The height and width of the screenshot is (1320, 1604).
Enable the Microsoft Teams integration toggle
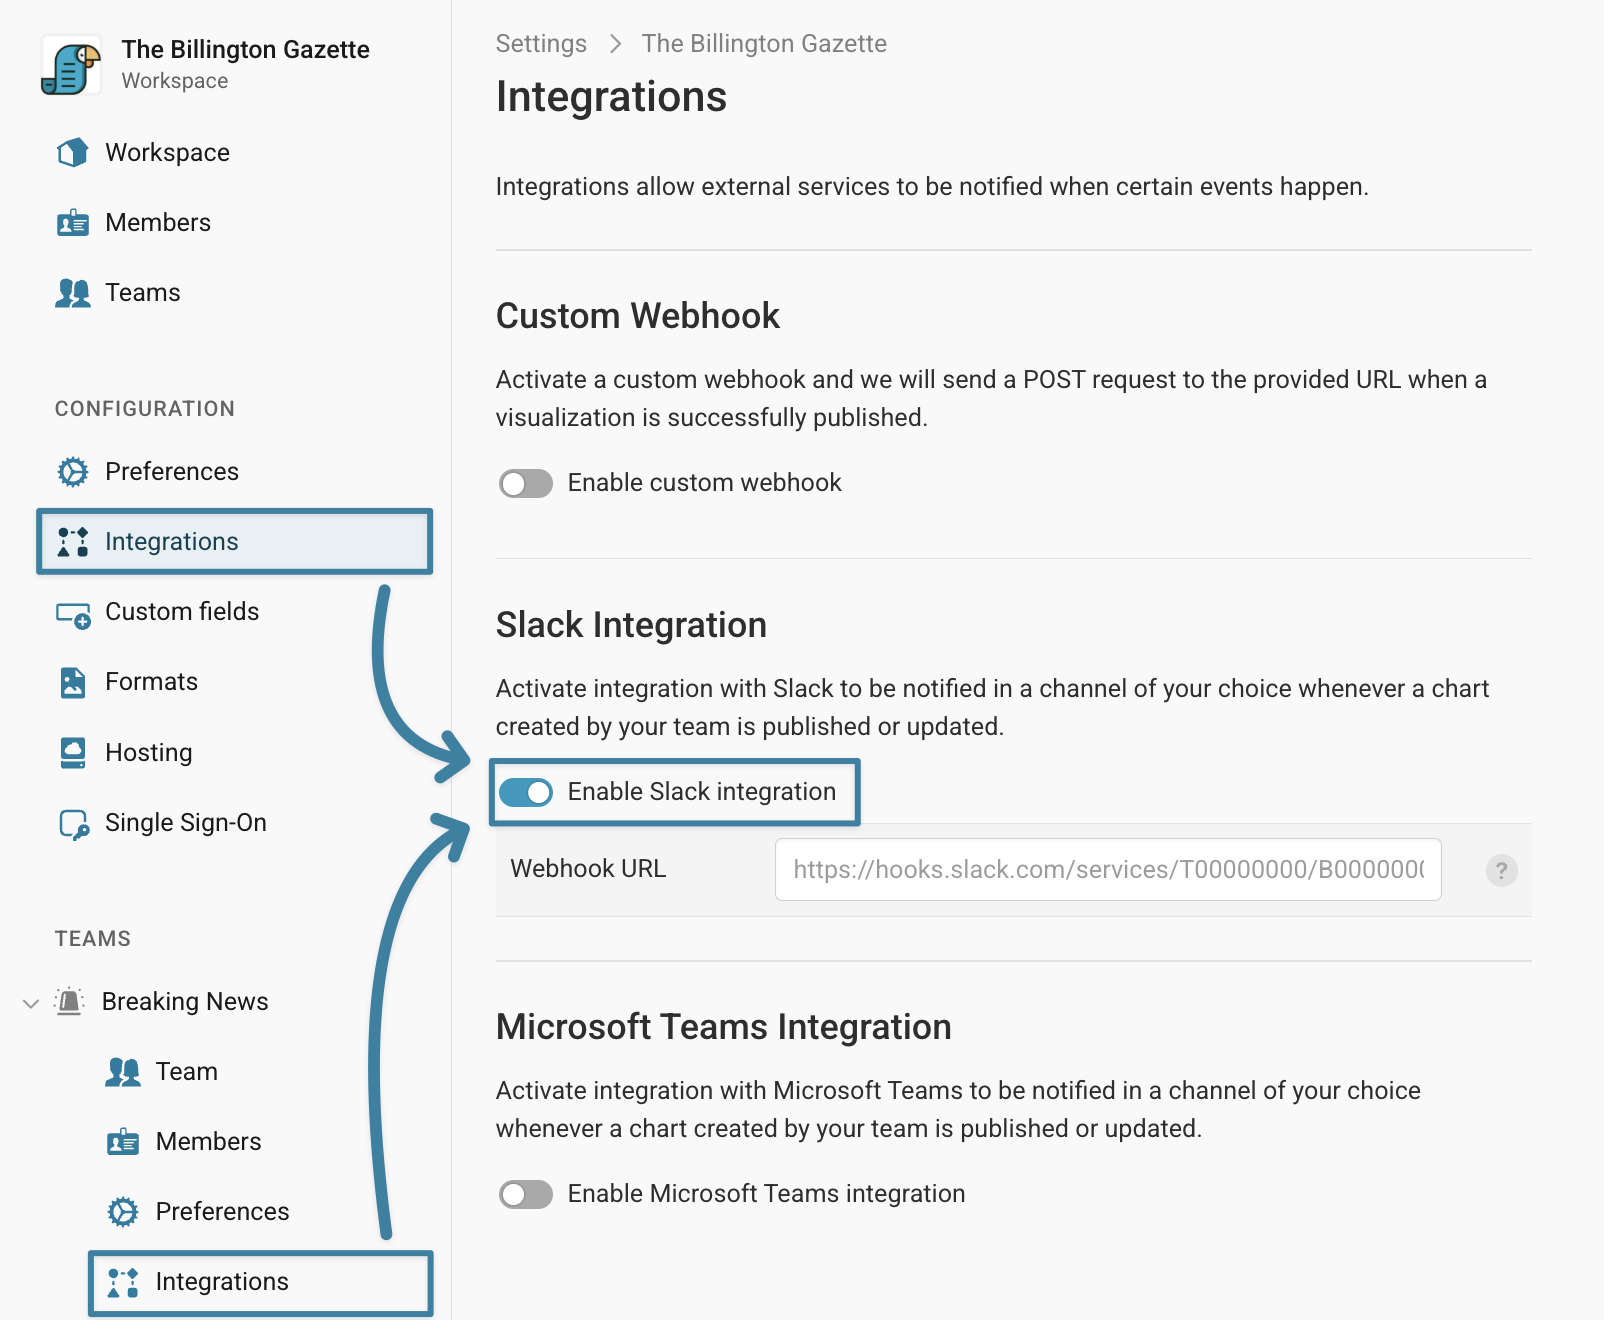pyautogui.click(x=526, y=1195)
